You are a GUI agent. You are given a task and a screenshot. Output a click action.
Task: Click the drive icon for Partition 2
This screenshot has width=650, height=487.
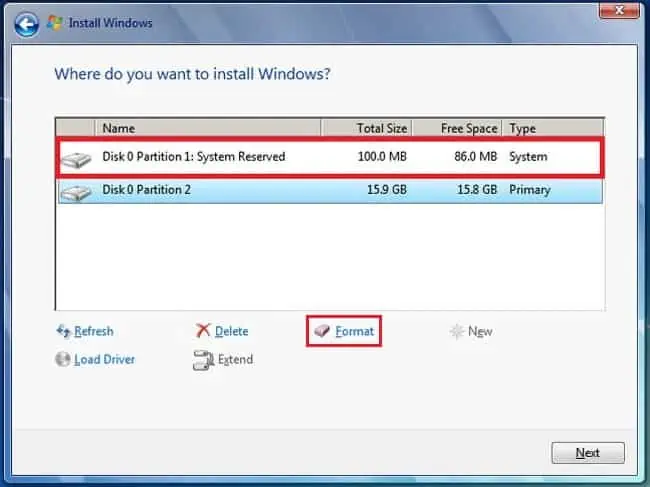[x=76, y=193]
